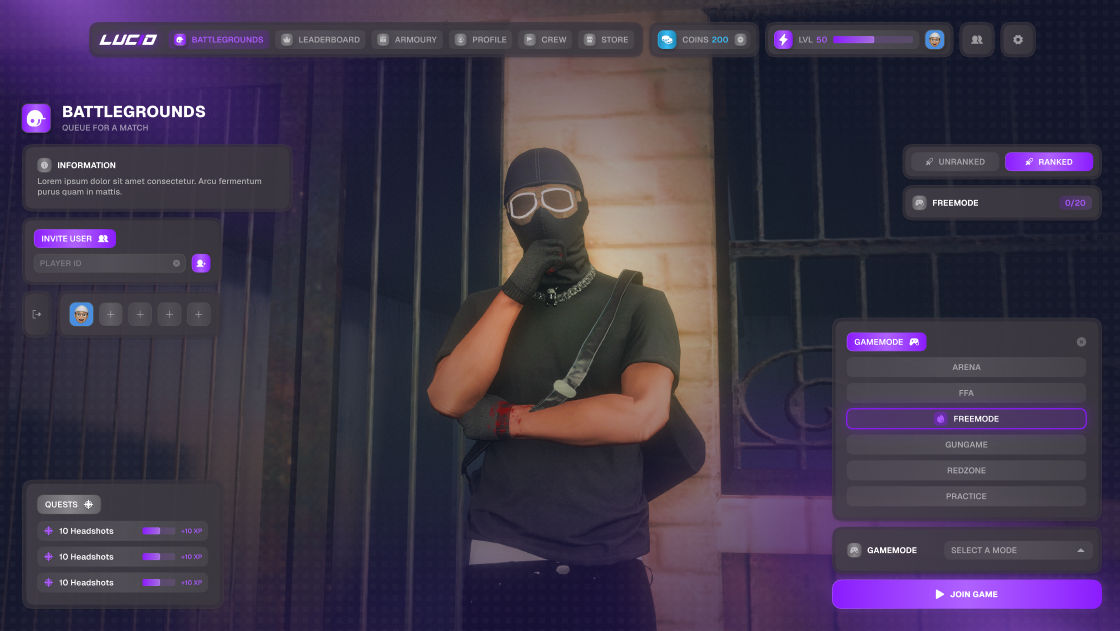Clear the Player ID field with X icon
1120x631 pixels.
[176, 264]
